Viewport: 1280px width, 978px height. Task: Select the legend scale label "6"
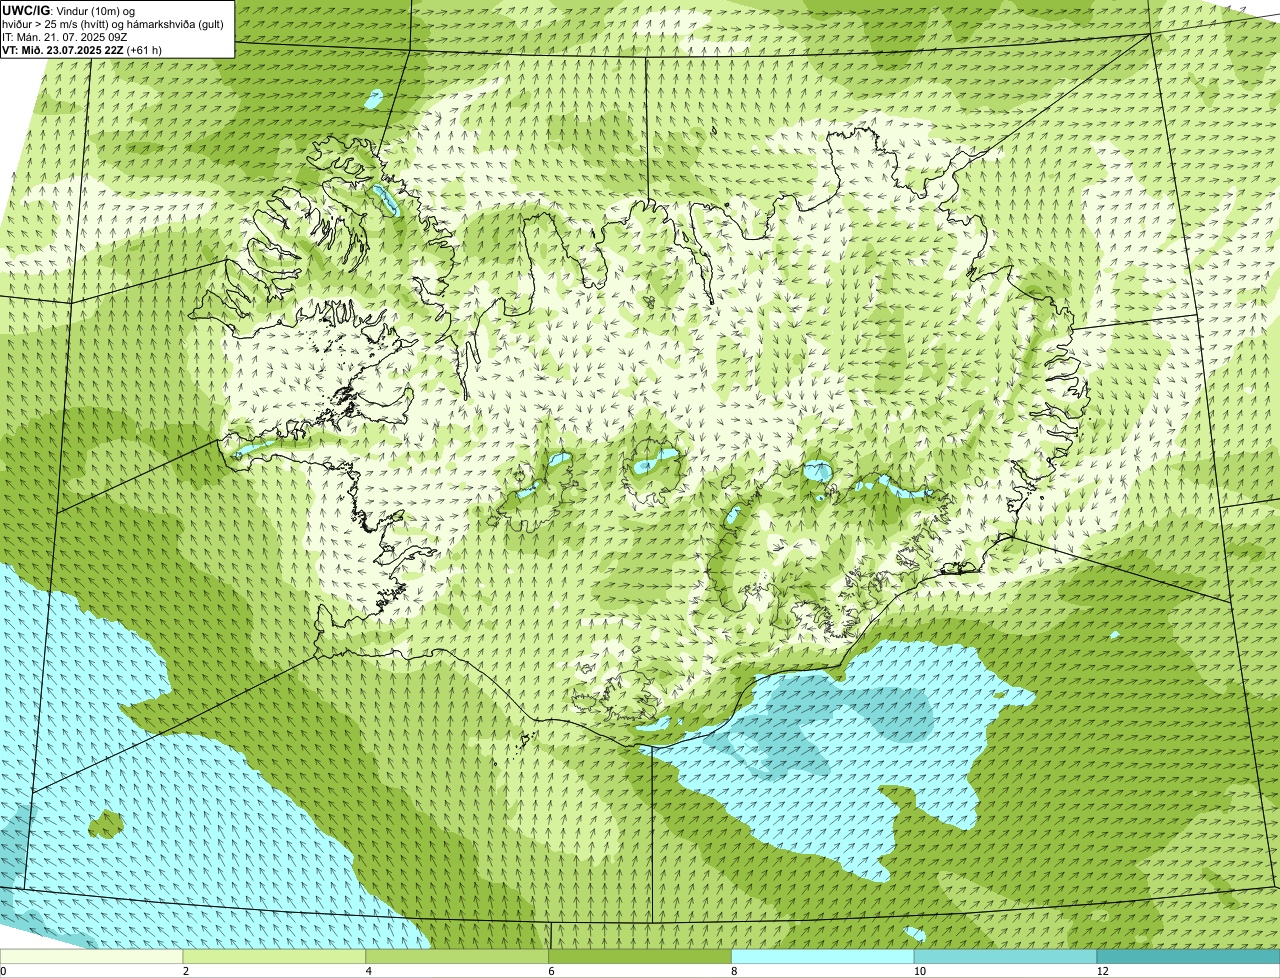pos(550,971)
